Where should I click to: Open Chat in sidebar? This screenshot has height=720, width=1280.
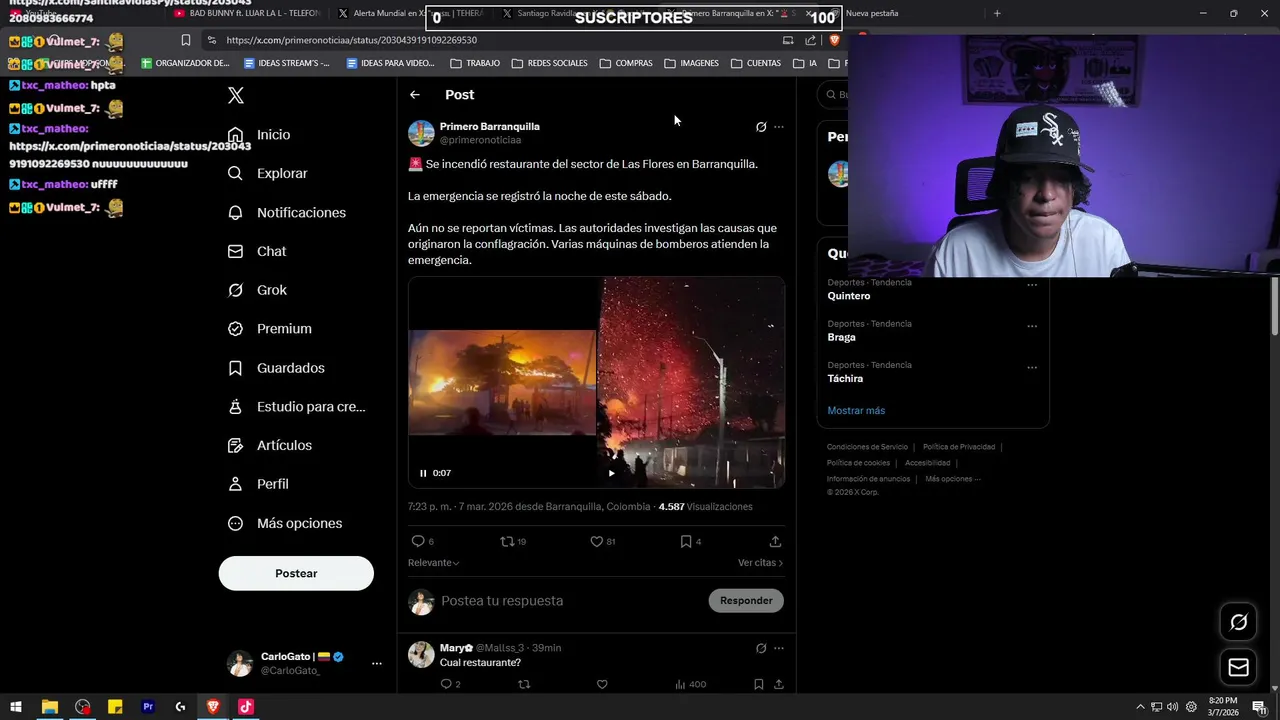[x=257, y=252]
